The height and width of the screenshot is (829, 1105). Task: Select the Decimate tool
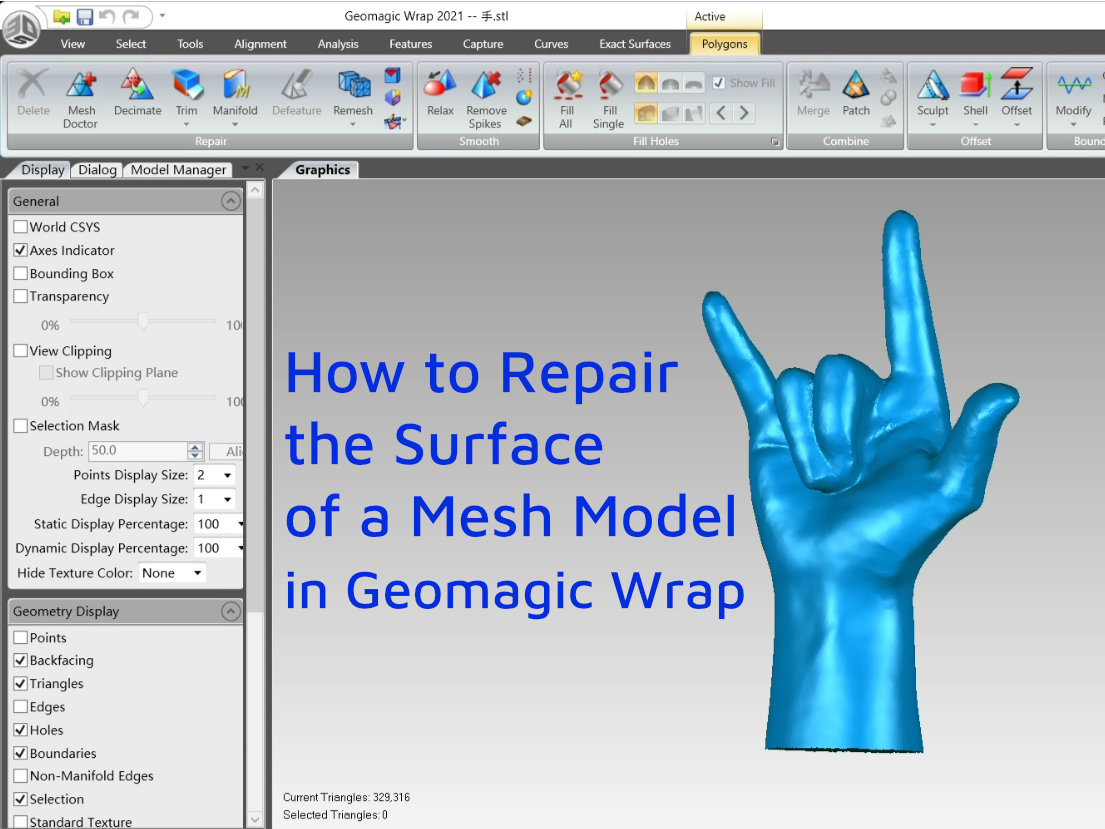pos(137,87)
